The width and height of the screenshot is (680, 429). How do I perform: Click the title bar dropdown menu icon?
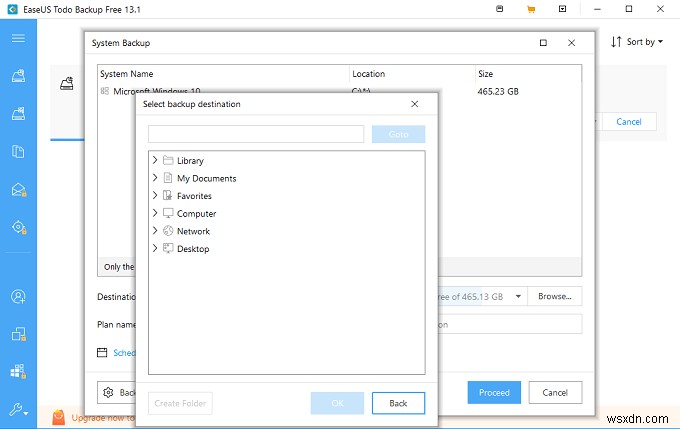(x=562, y=9)
